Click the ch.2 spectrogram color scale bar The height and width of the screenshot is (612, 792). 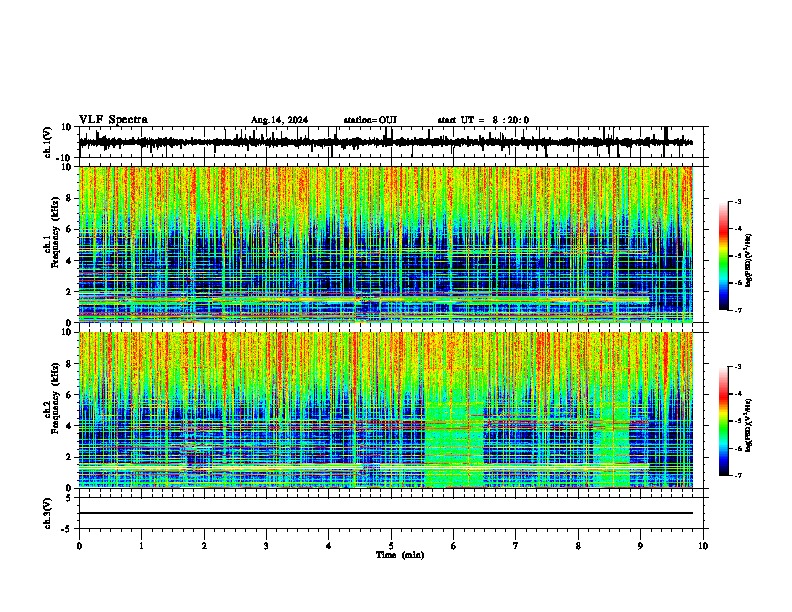click(x=723, y=421)
